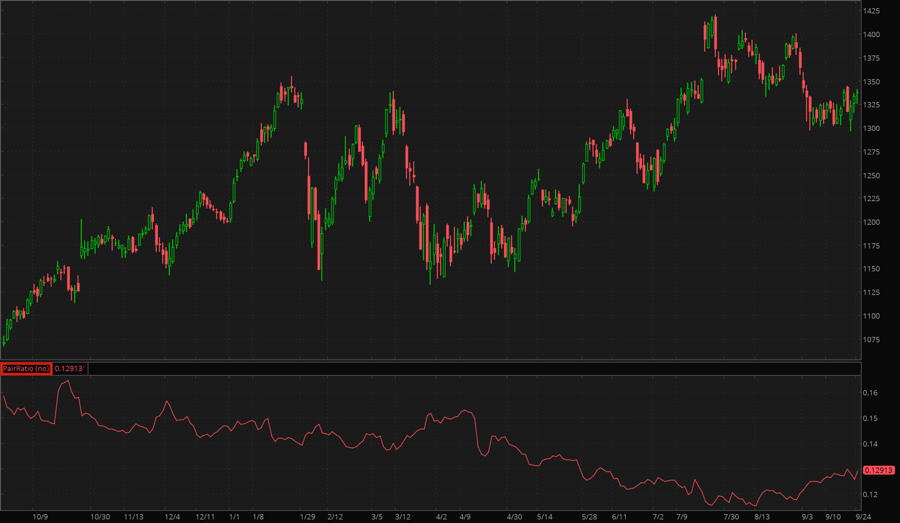Click the 1250 level on price axis
900x523 pixels.
click(875, 175)
